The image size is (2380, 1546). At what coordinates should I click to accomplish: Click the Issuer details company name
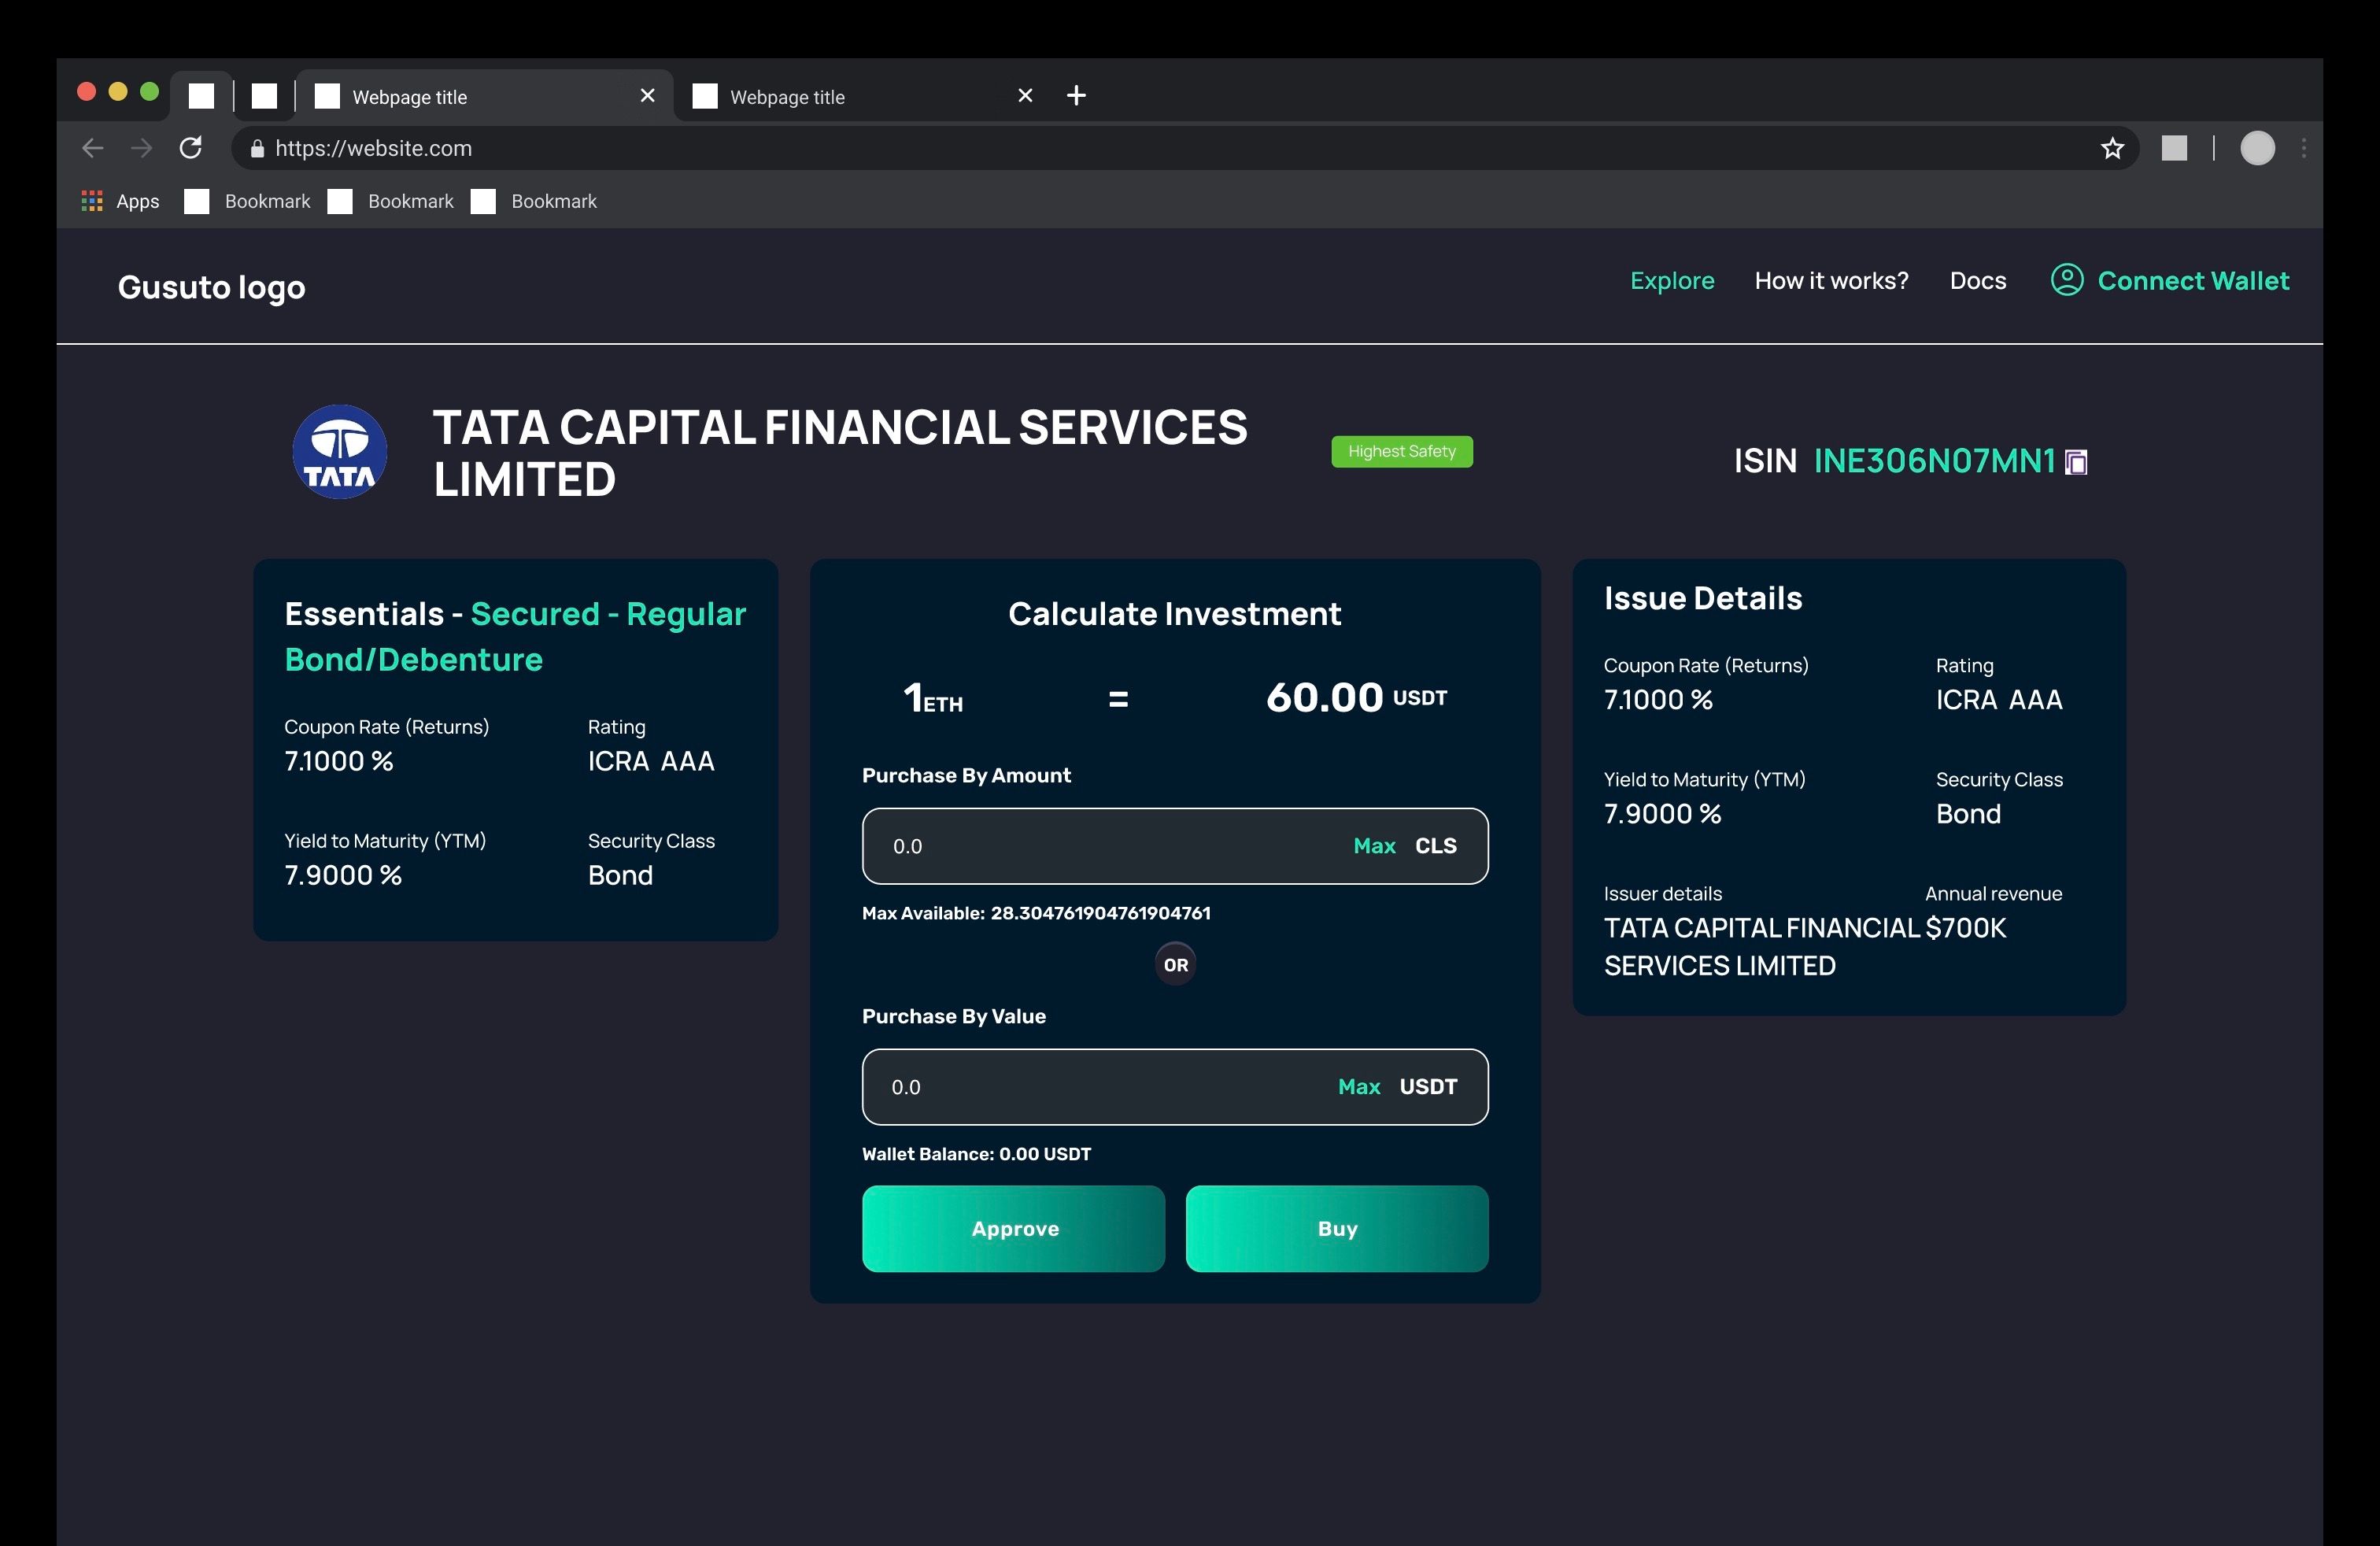tap(1762, 946)
